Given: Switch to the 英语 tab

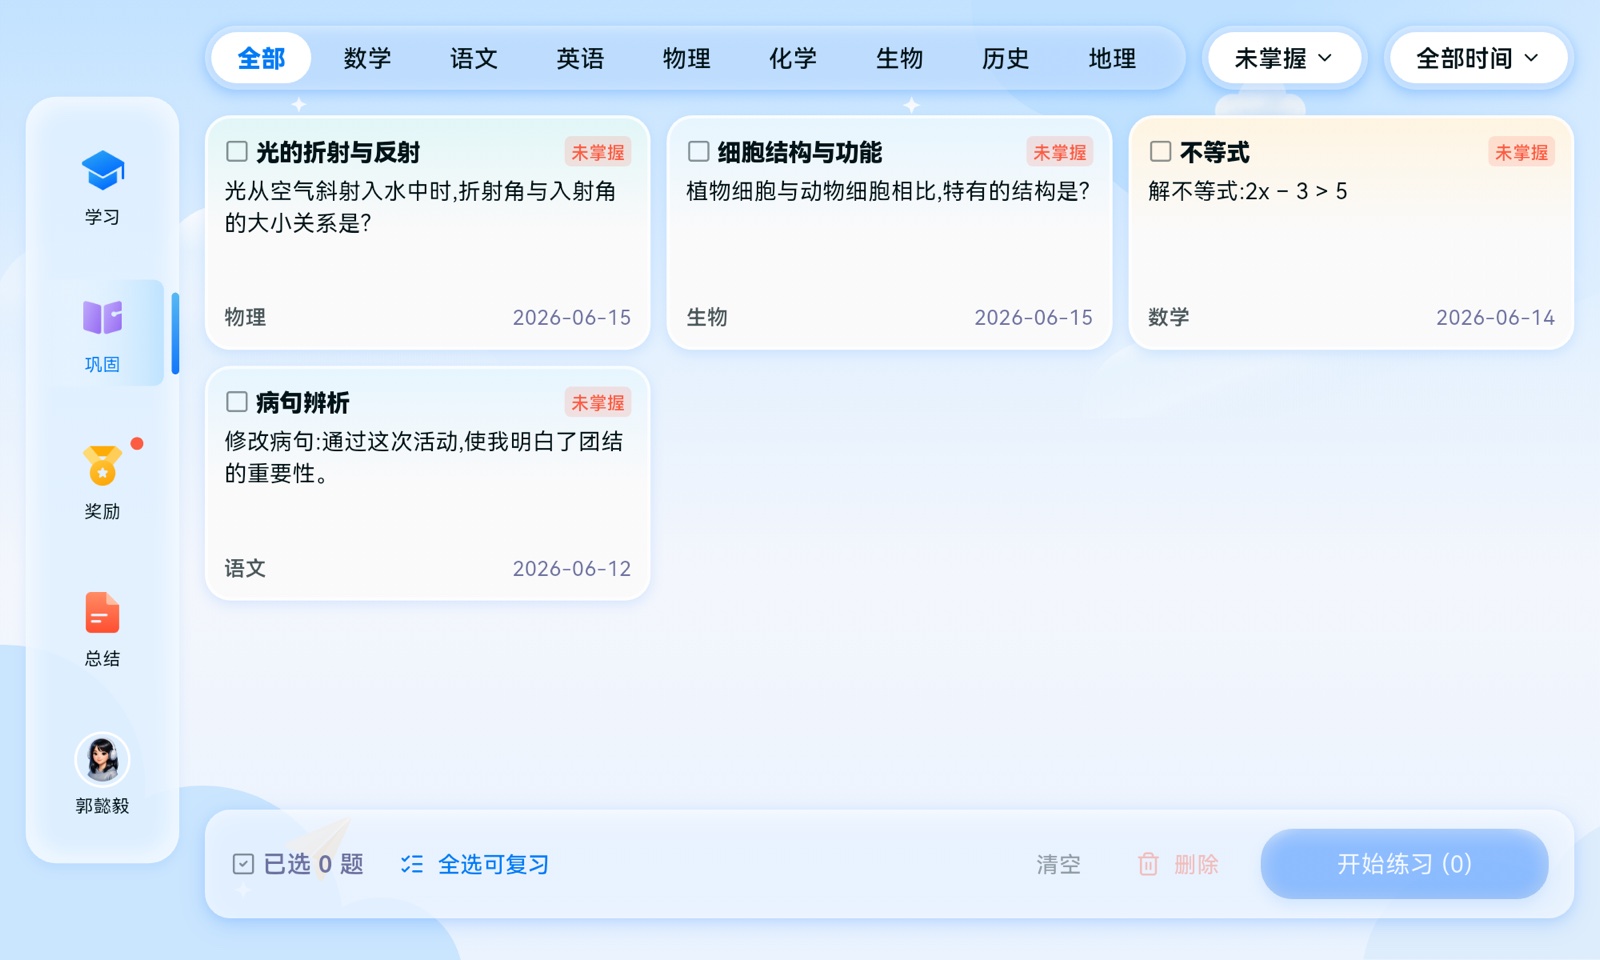Looking at the screenshot, I should click(x=580, y=59).
